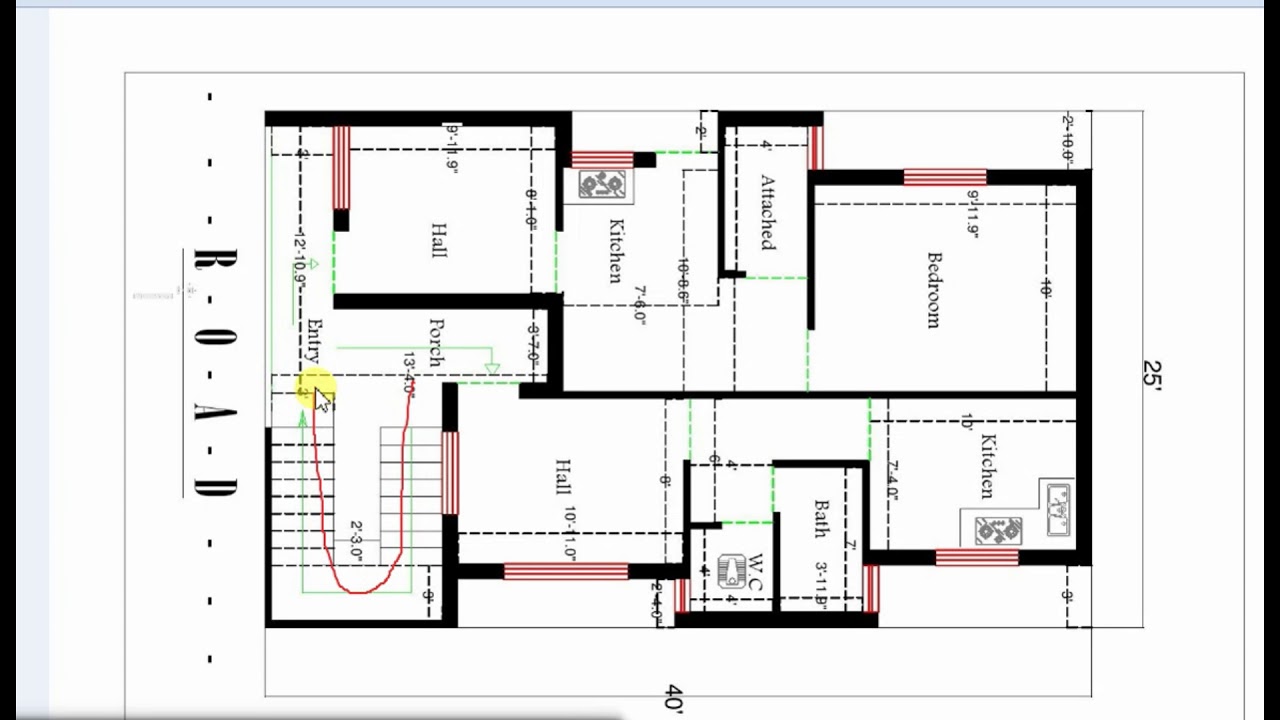Click the 10'-8.6" dimension text
Screen dimensions: 1280x720
683,283
